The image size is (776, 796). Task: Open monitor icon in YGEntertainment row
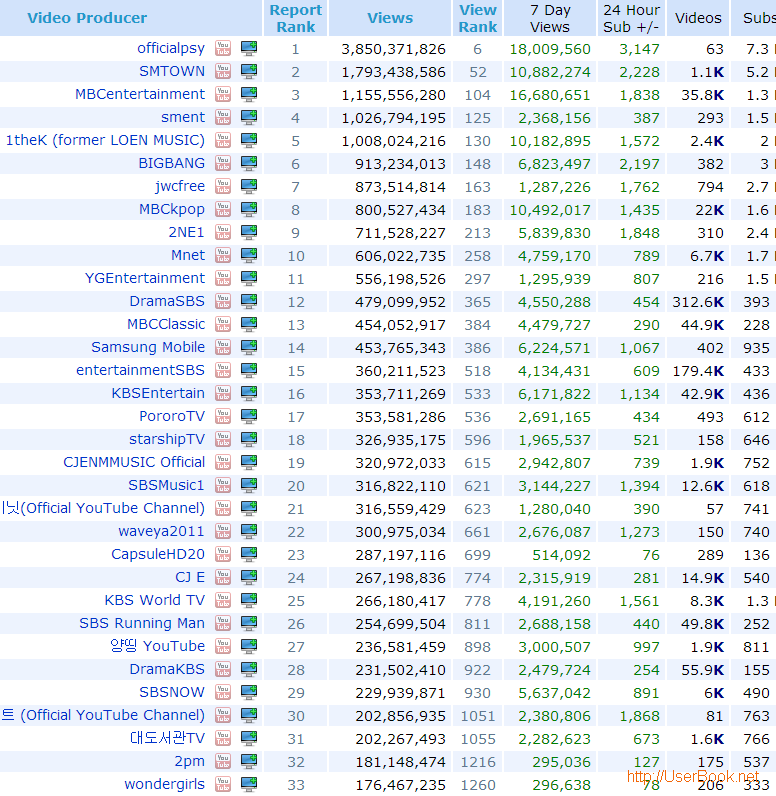[x=249, y=278]
